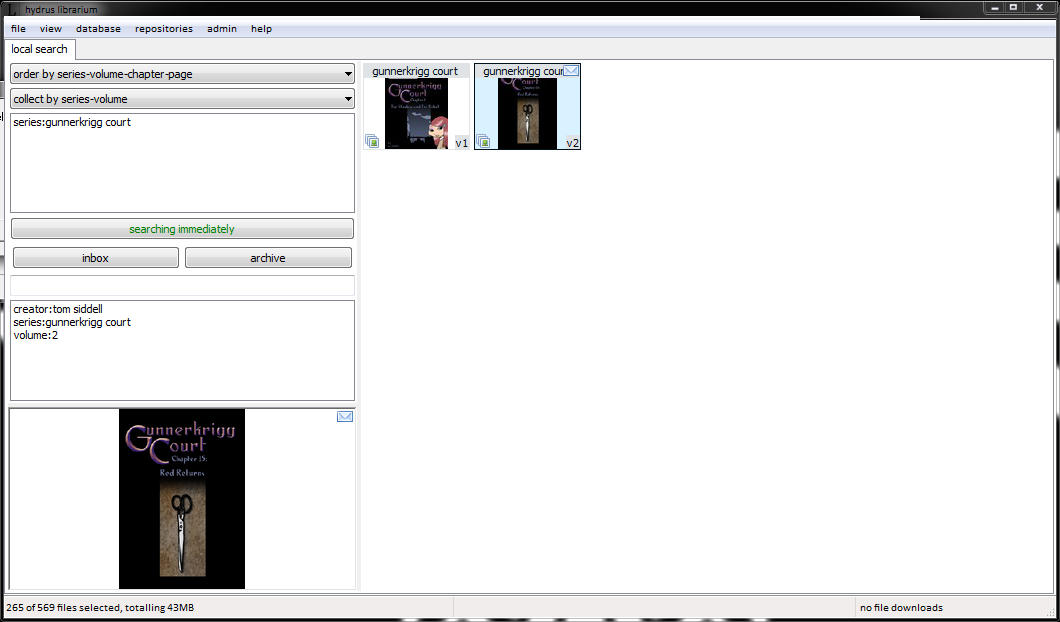
Task: Select the volume:2 tag
Action: (x=36, y=335)
